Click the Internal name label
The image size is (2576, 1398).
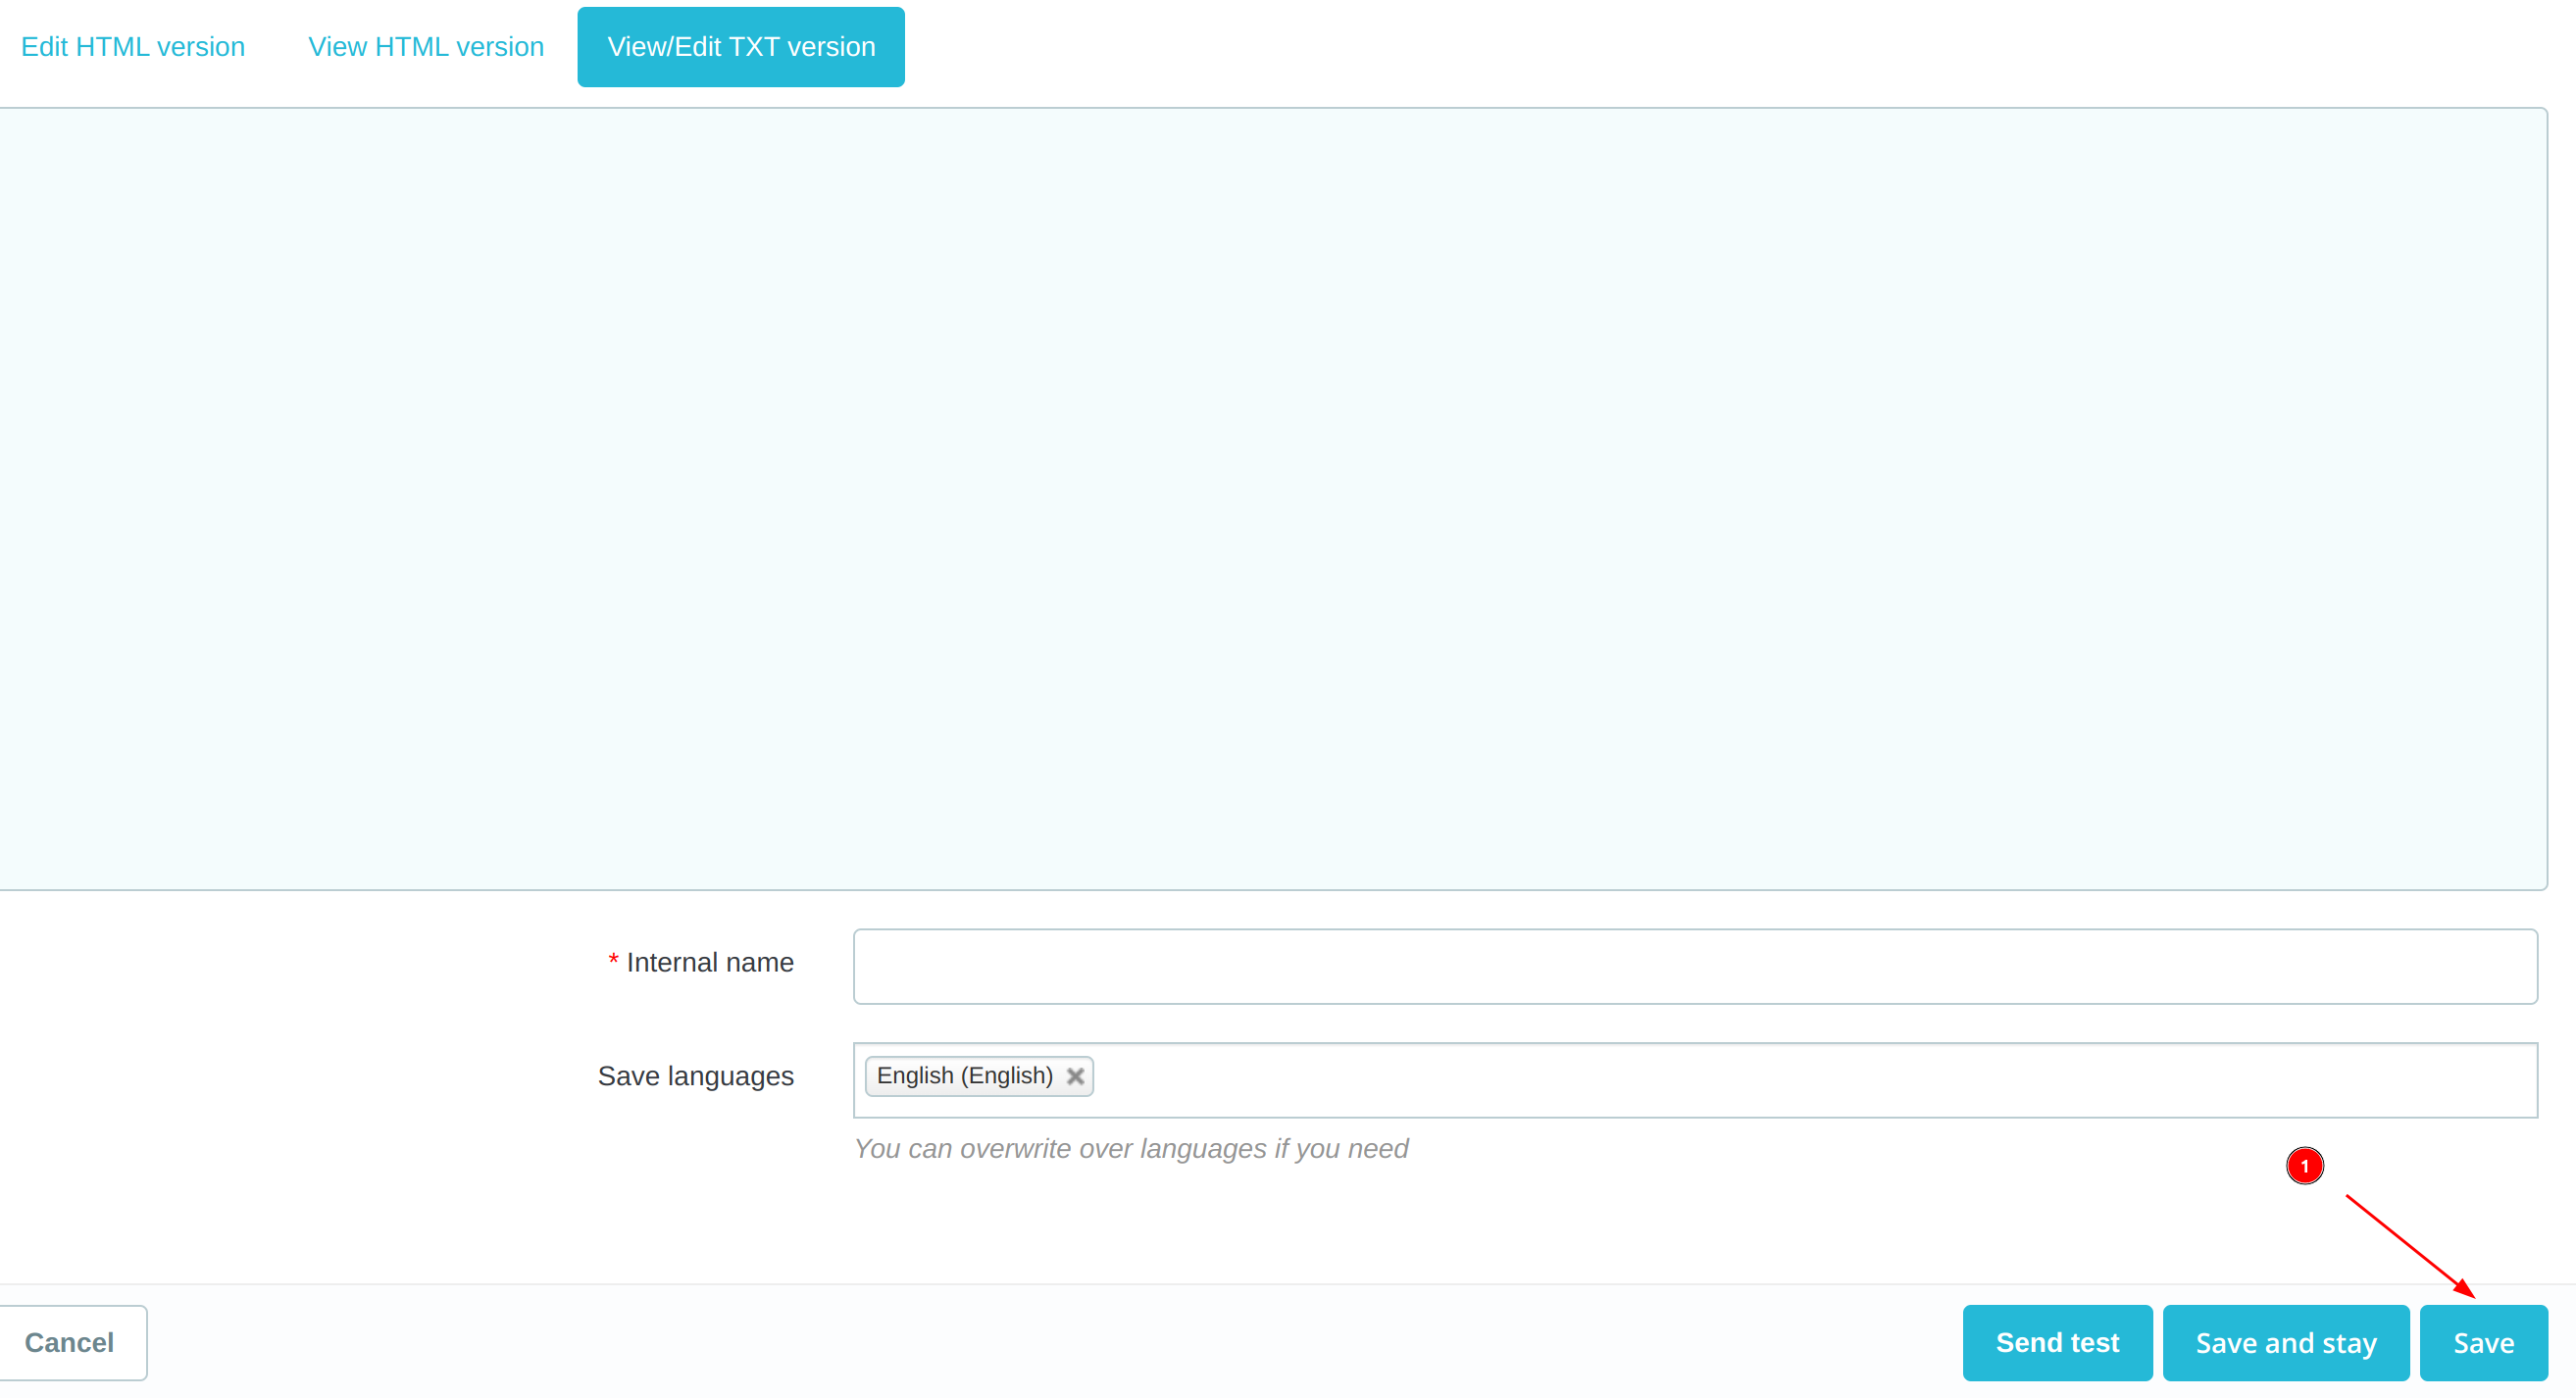709,962
